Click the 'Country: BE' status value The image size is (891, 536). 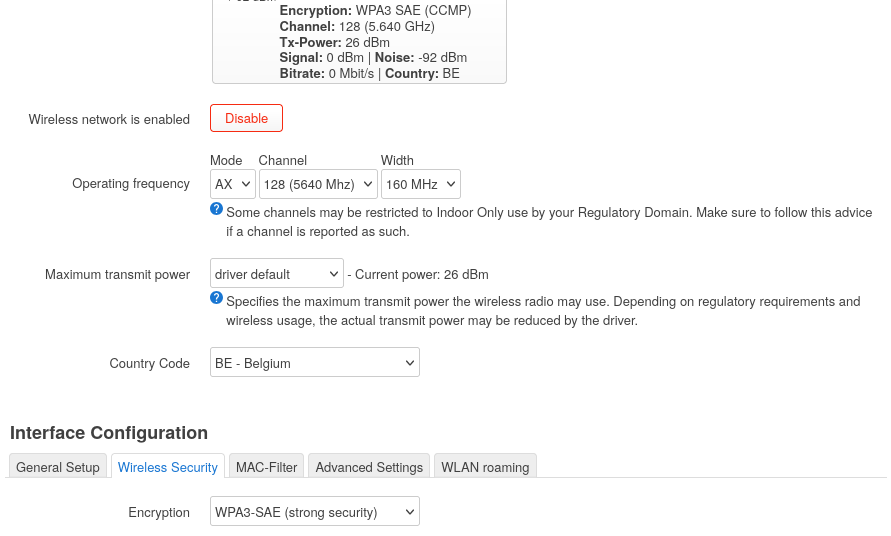[422, 74]
